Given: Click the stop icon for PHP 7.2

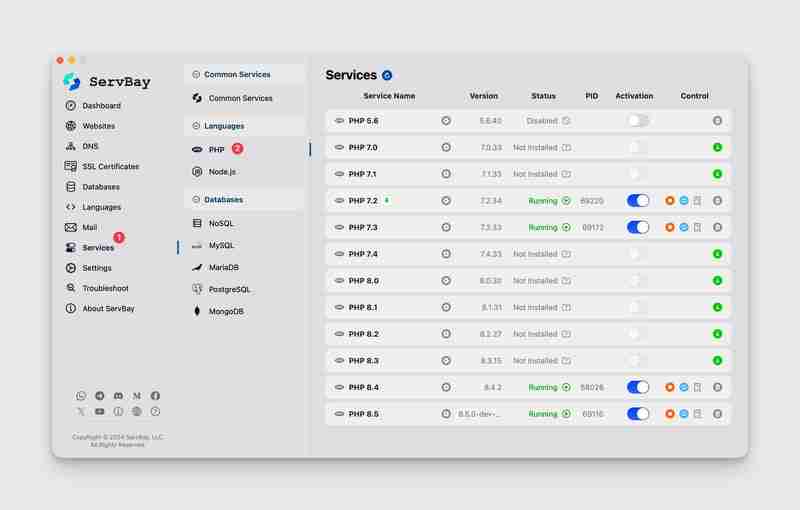Looking at the screenshot, I should tap(670, 201).
